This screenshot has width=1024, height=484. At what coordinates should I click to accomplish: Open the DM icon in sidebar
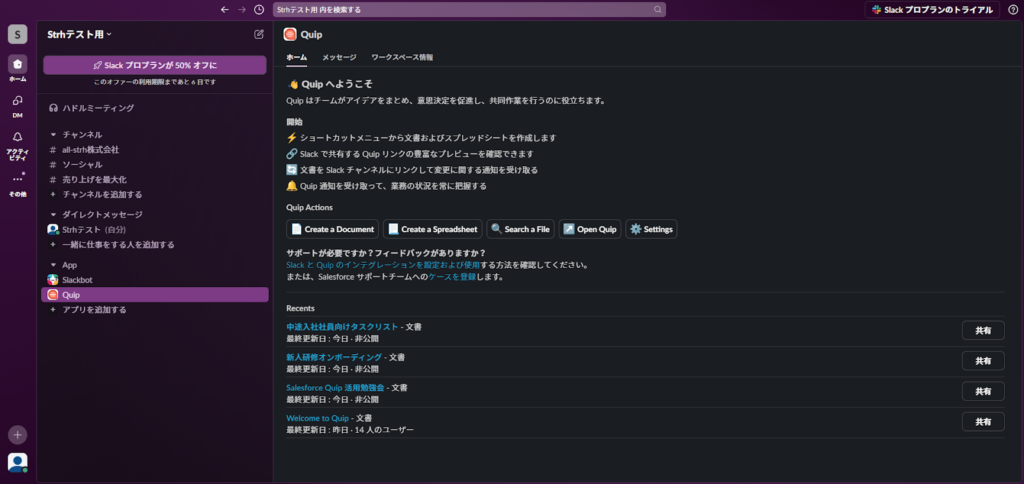(x=17, y=102)
